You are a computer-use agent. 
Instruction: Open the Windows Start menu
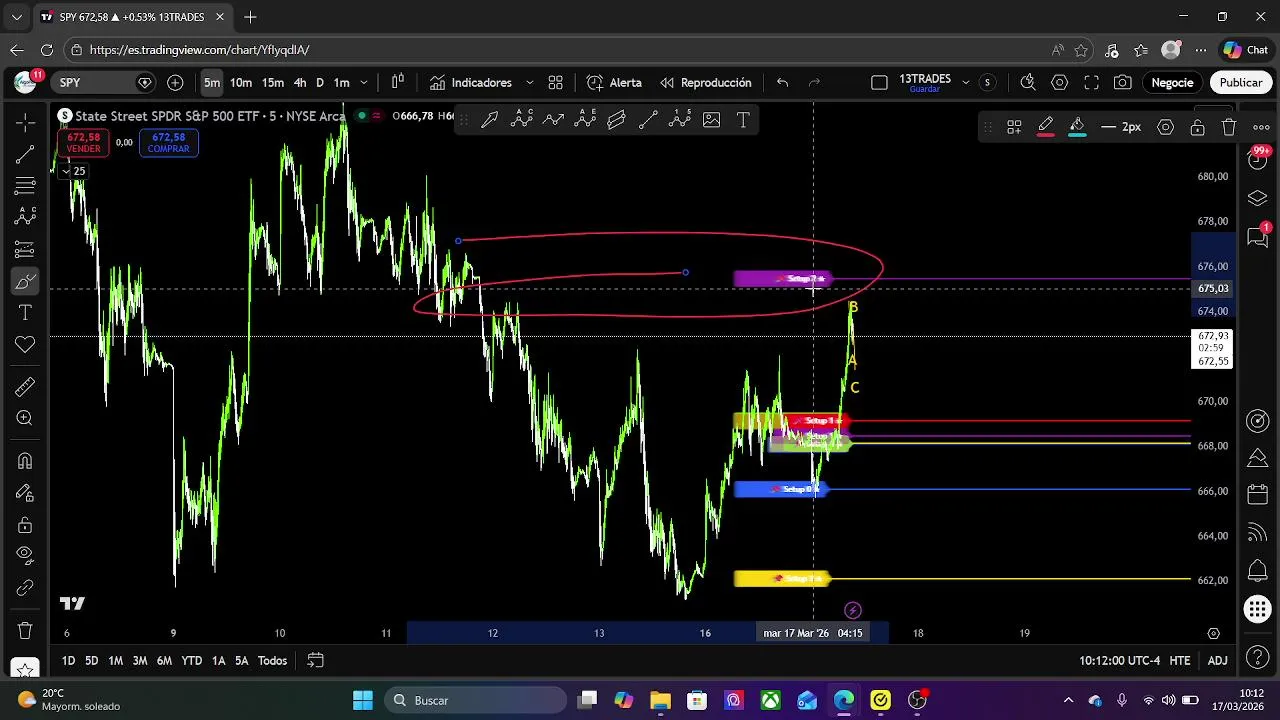coord(363,700)
